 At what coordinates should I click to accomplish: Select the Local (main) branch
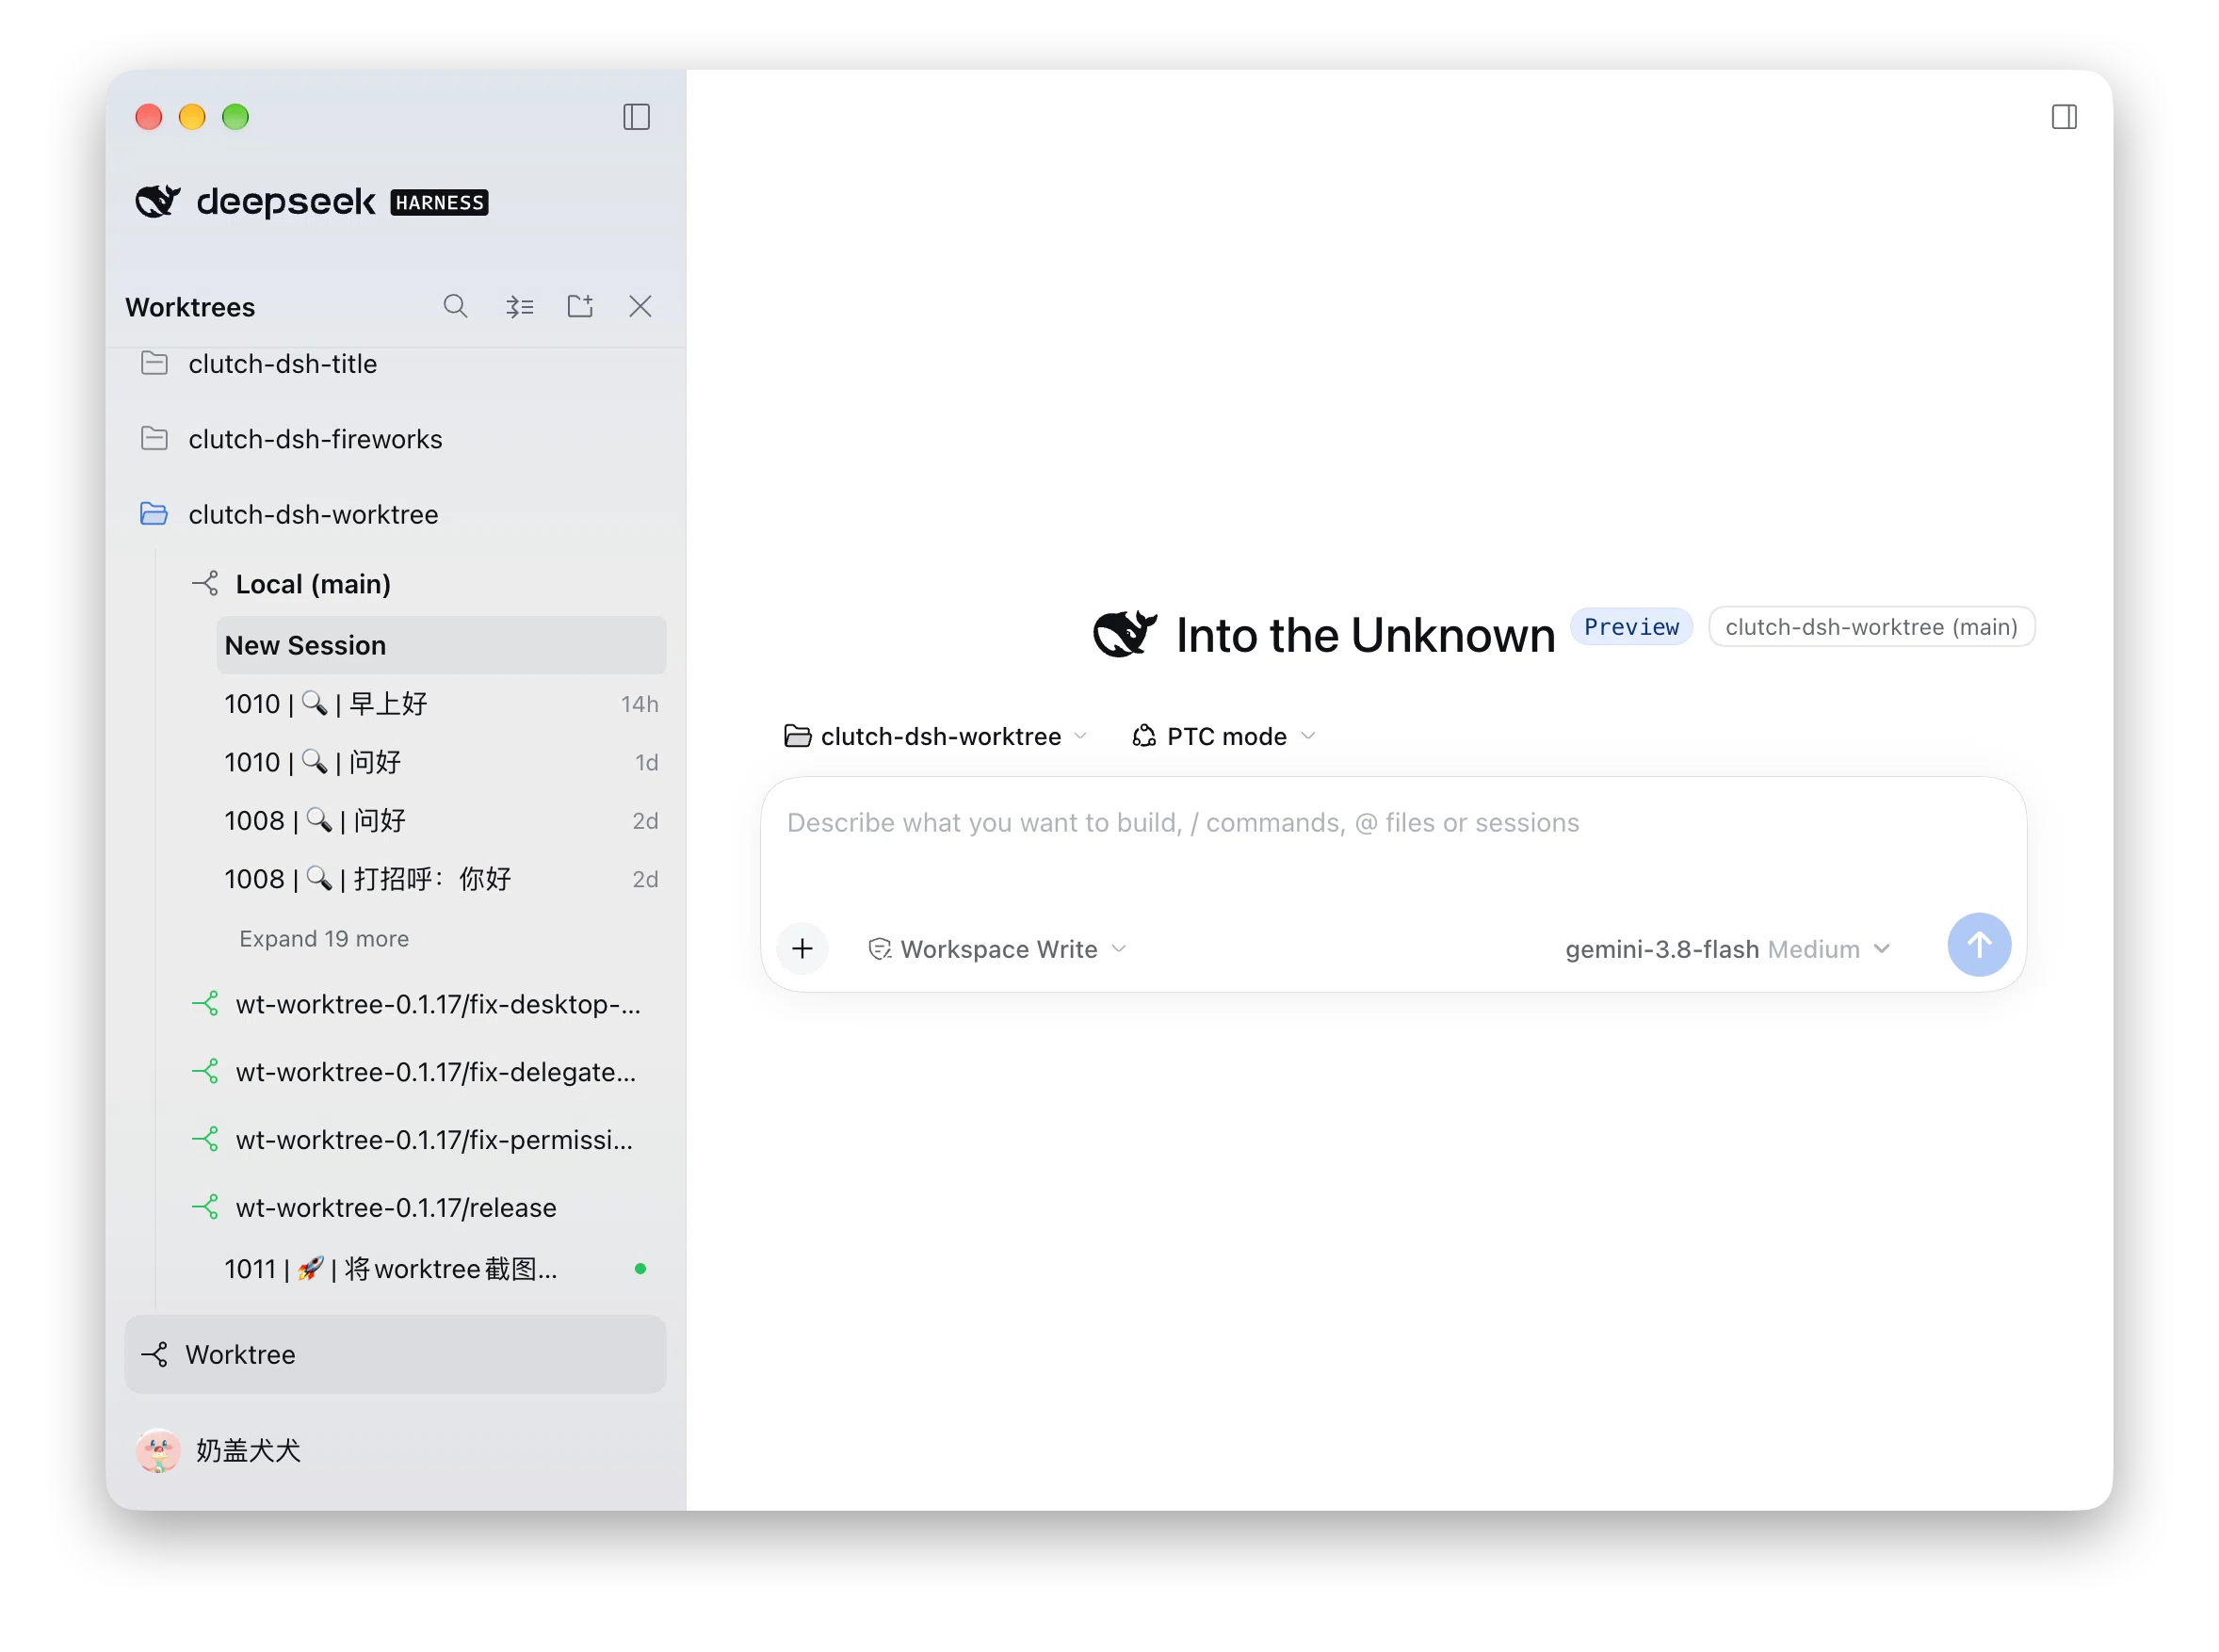(x=425, y=584)
